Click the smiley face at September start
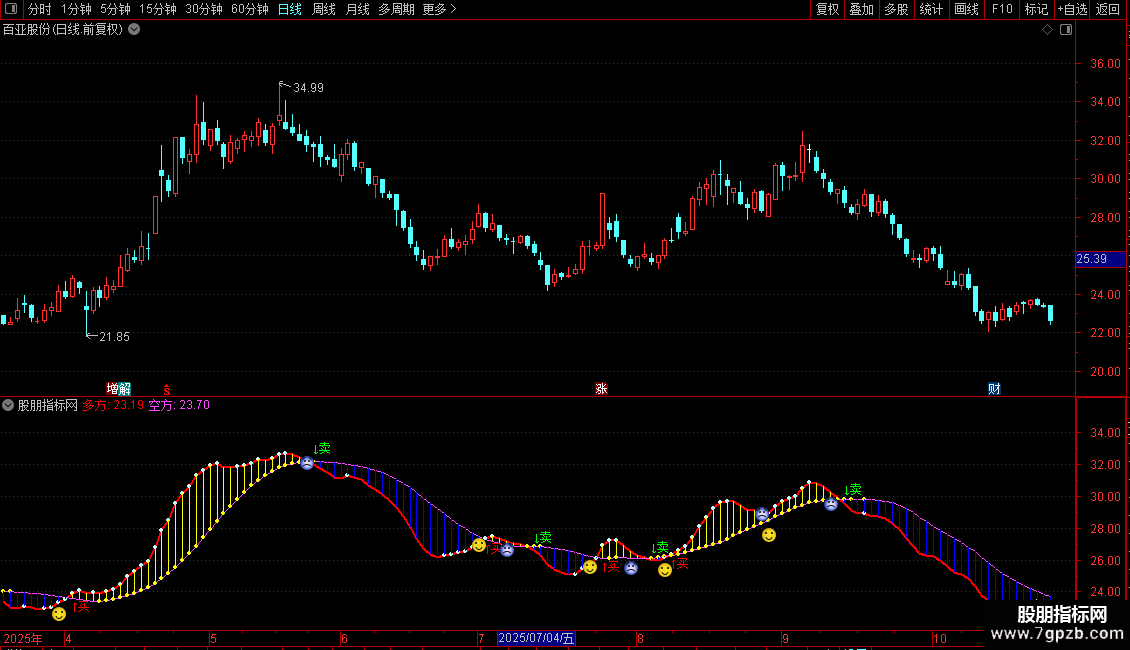 [x=769, y=535]
